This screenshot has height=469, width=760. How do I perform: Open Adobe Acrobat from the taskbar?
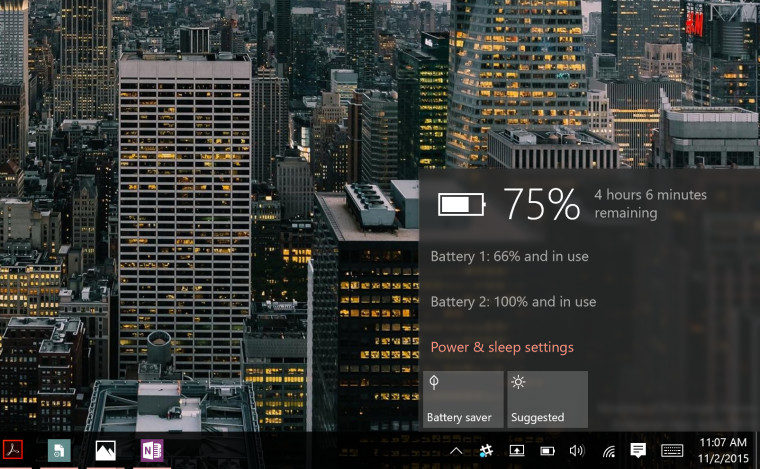(x=12, y=451)
